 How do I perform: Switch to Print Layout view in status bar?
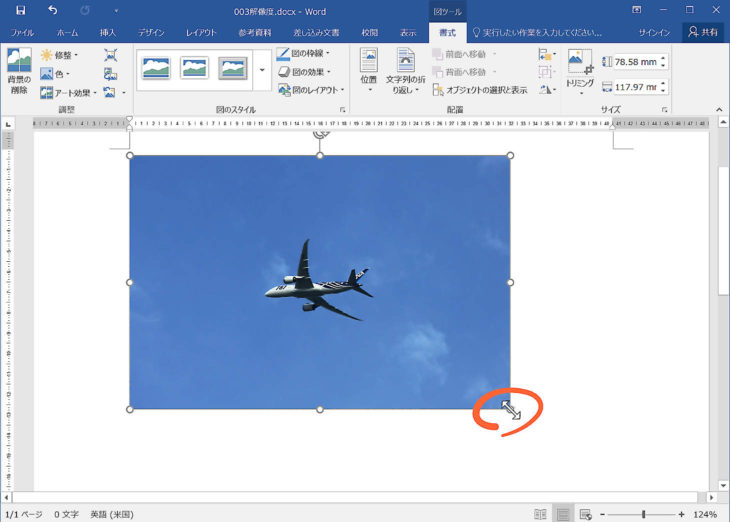563,514
